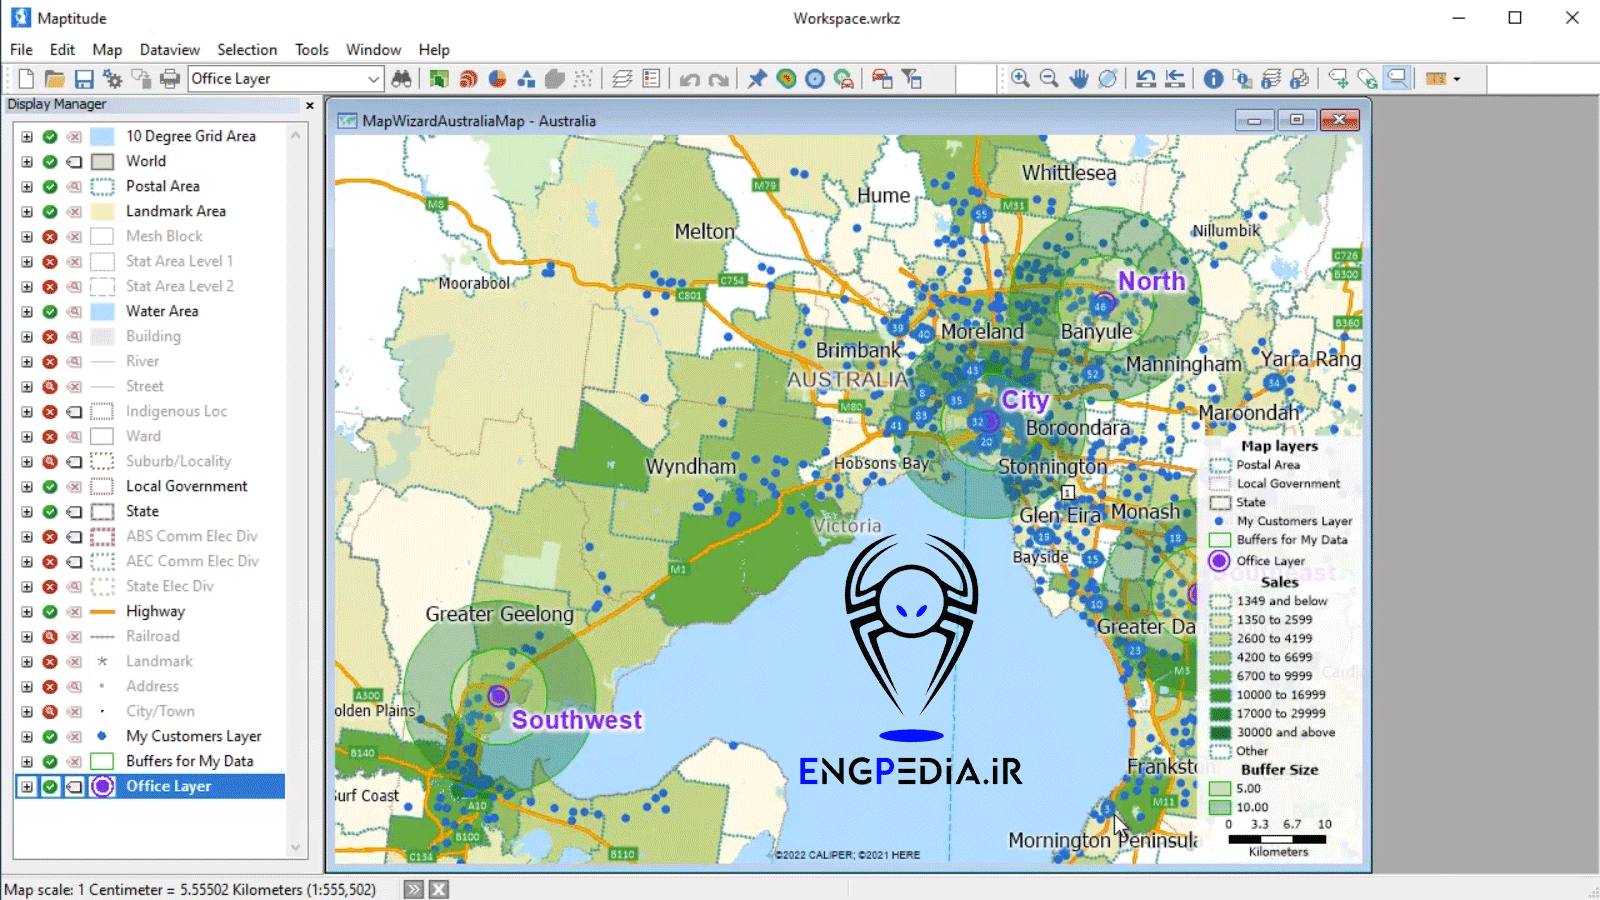1600x900 pixels.
Task: Open the Map menu
Action: [x=107, y=50]
